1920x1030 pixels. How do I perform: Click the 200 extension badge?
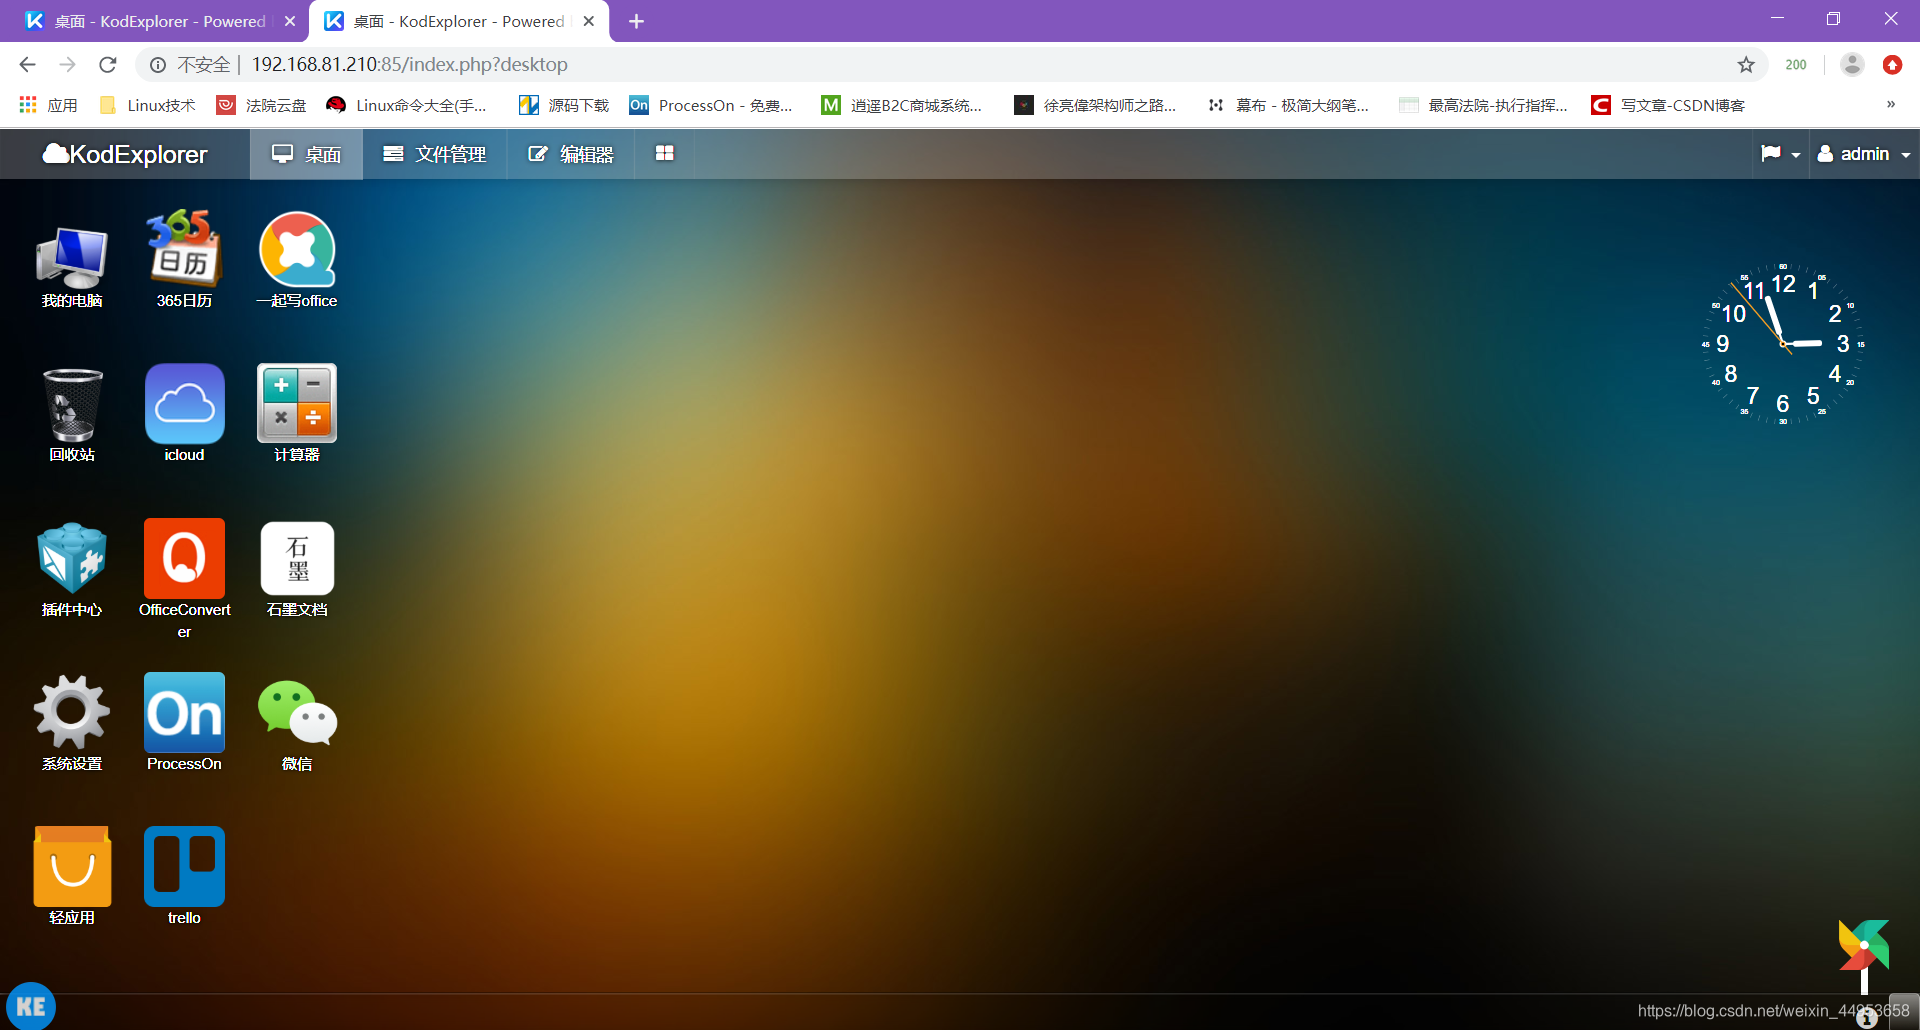1796,64
